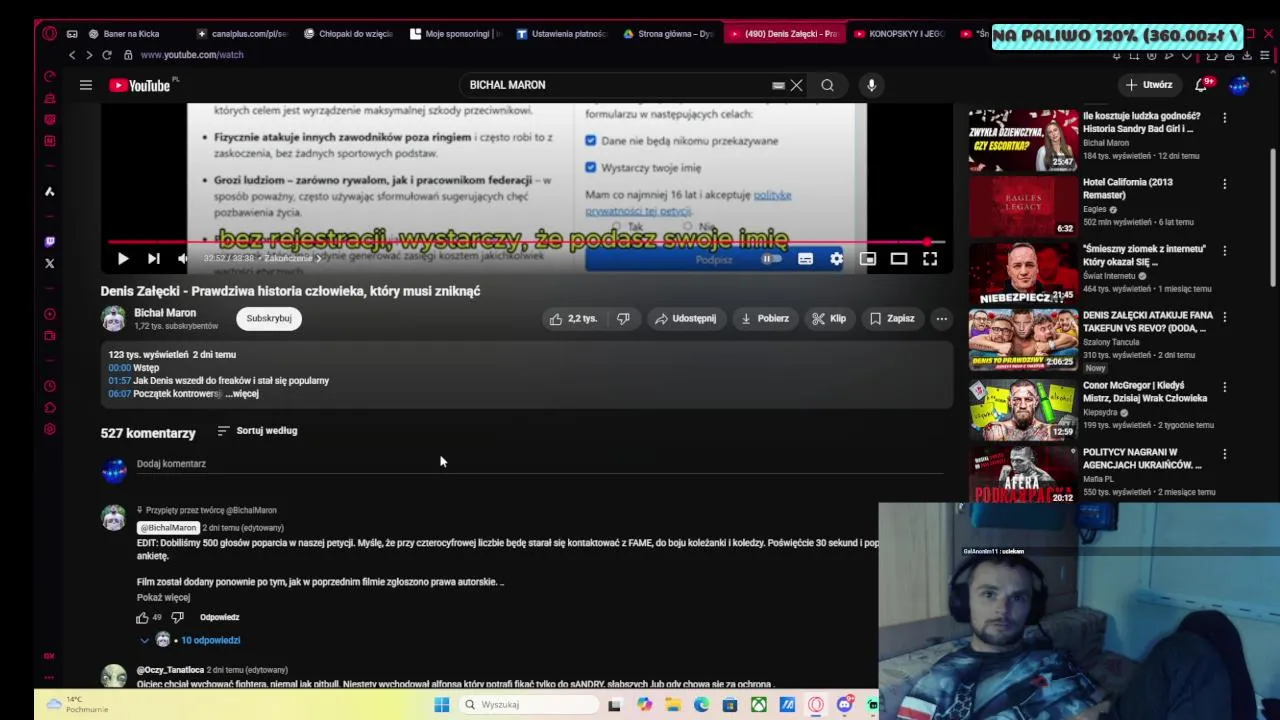Viewport: 1280px width, 720px height.
Task: Click the taskbar Wyszukaj search box
Action: pyautogui.click(x=527, y=704)
